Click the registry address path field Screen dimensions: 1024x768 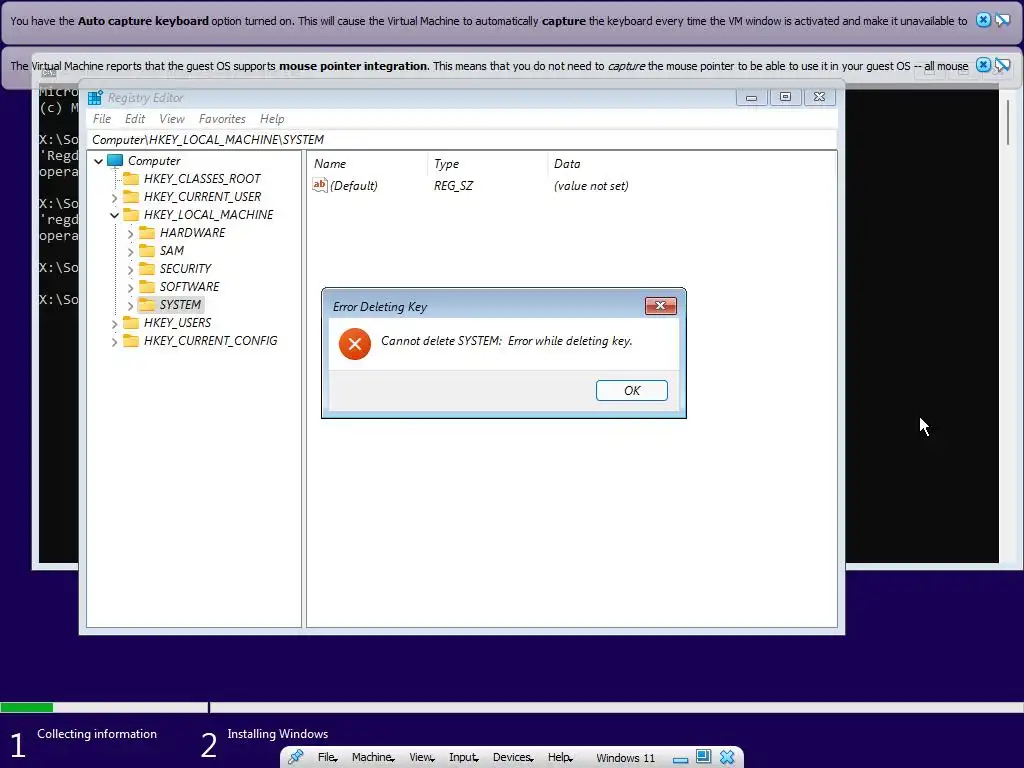(x=462, y=140)
